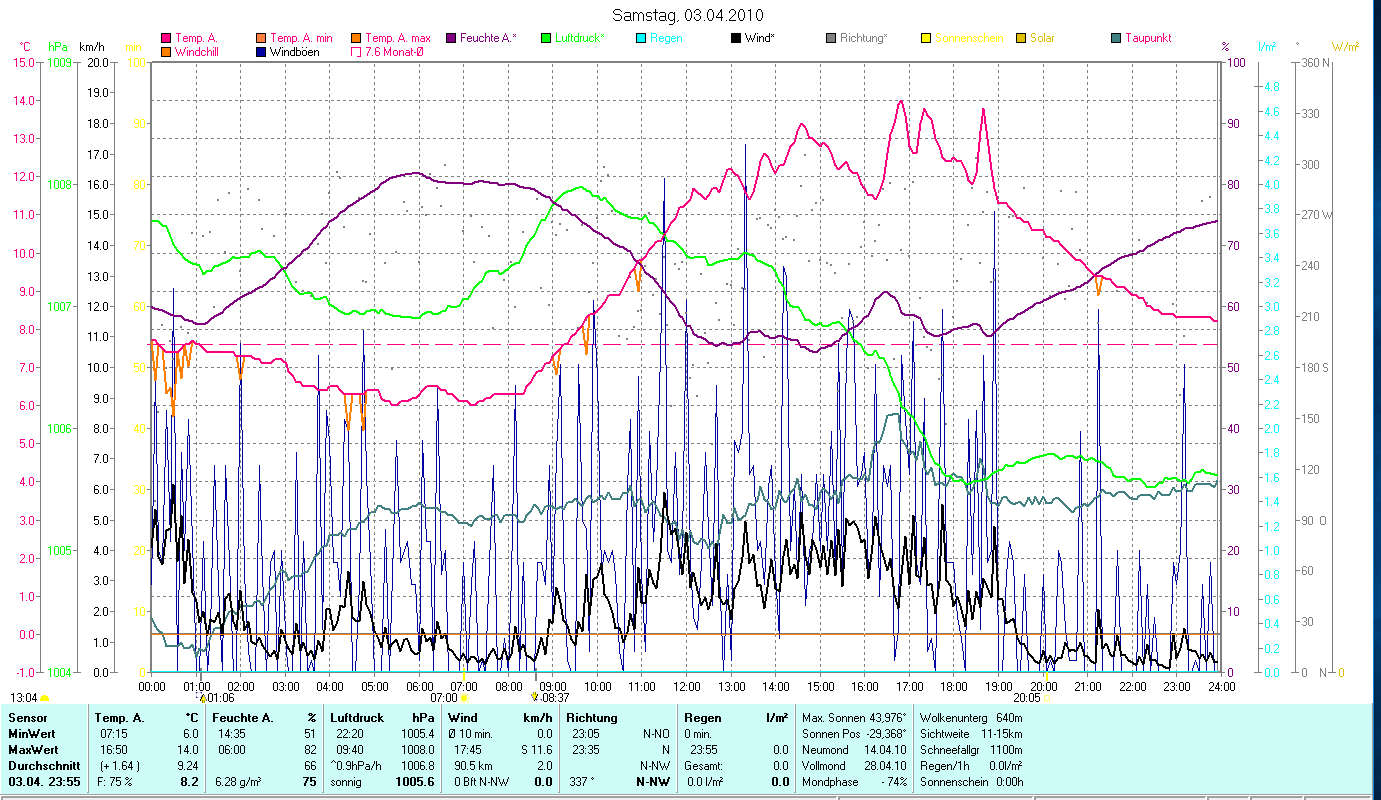Click the orange Windchill legend square

(166, 51)
